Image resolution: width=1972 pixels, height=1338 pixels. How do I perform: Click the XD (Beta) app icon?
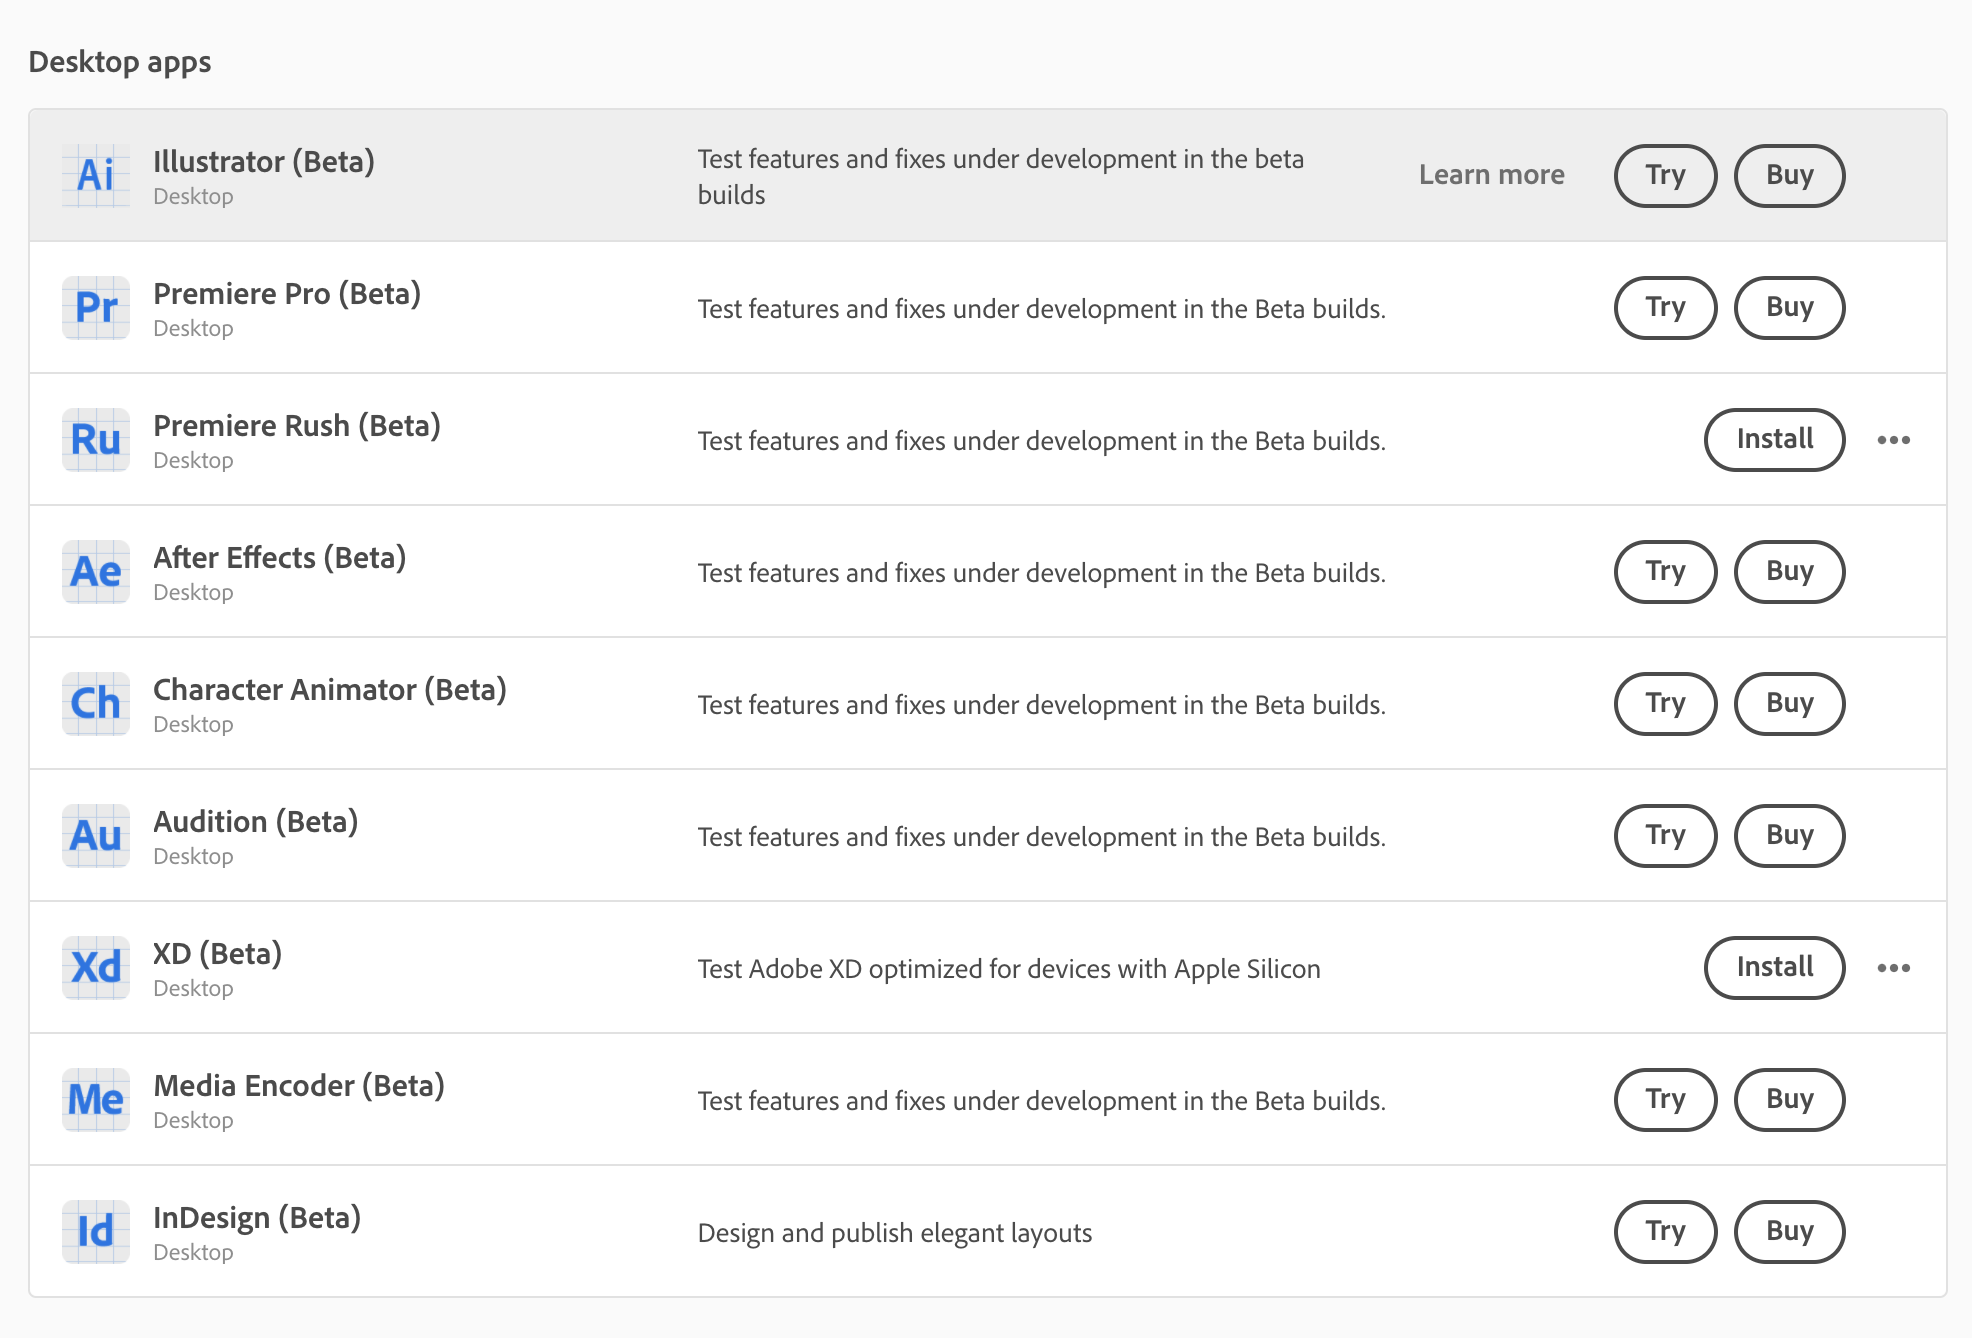(x=96, y=968)
